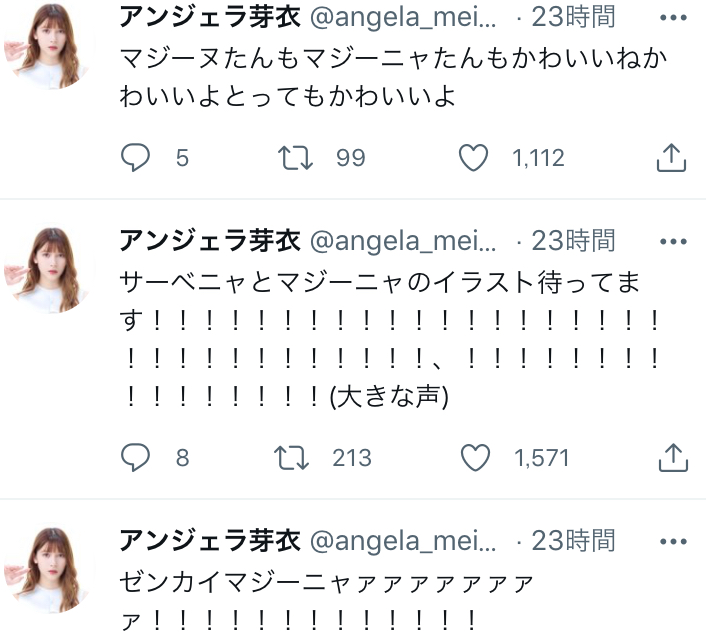The height and width of the screenshot is (632, 706).
Task: Open the tweet mentioning イラスト待ってます
Action: [389, 339]
